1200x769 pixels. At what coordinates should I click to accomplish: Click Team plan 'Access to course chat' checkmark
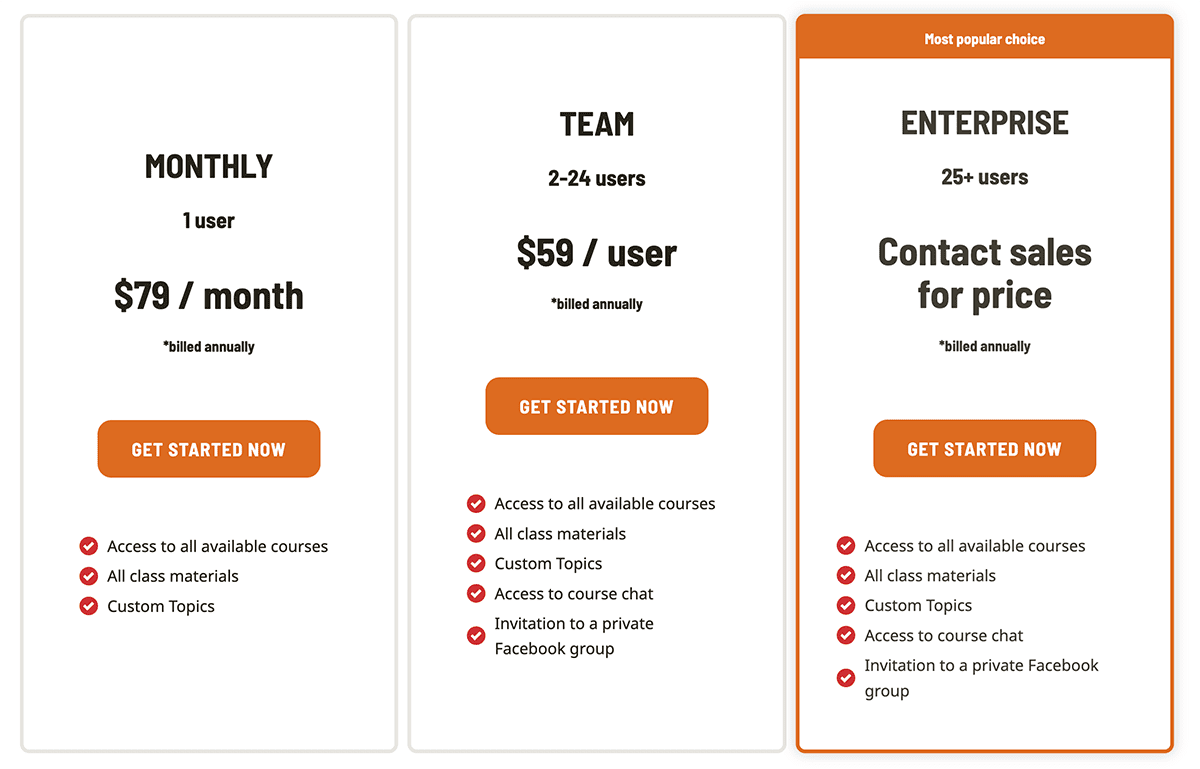click(476, 594)
